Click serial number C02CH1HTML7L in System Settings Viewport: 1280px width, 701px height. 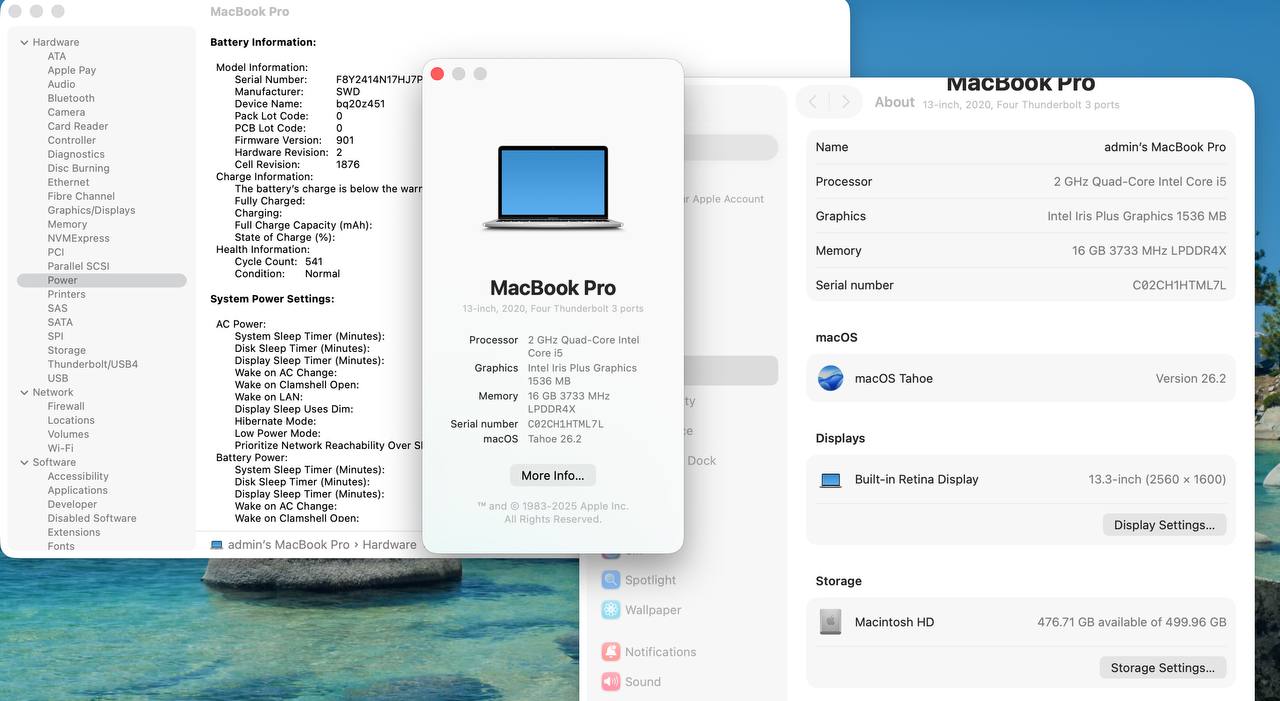1179,285
